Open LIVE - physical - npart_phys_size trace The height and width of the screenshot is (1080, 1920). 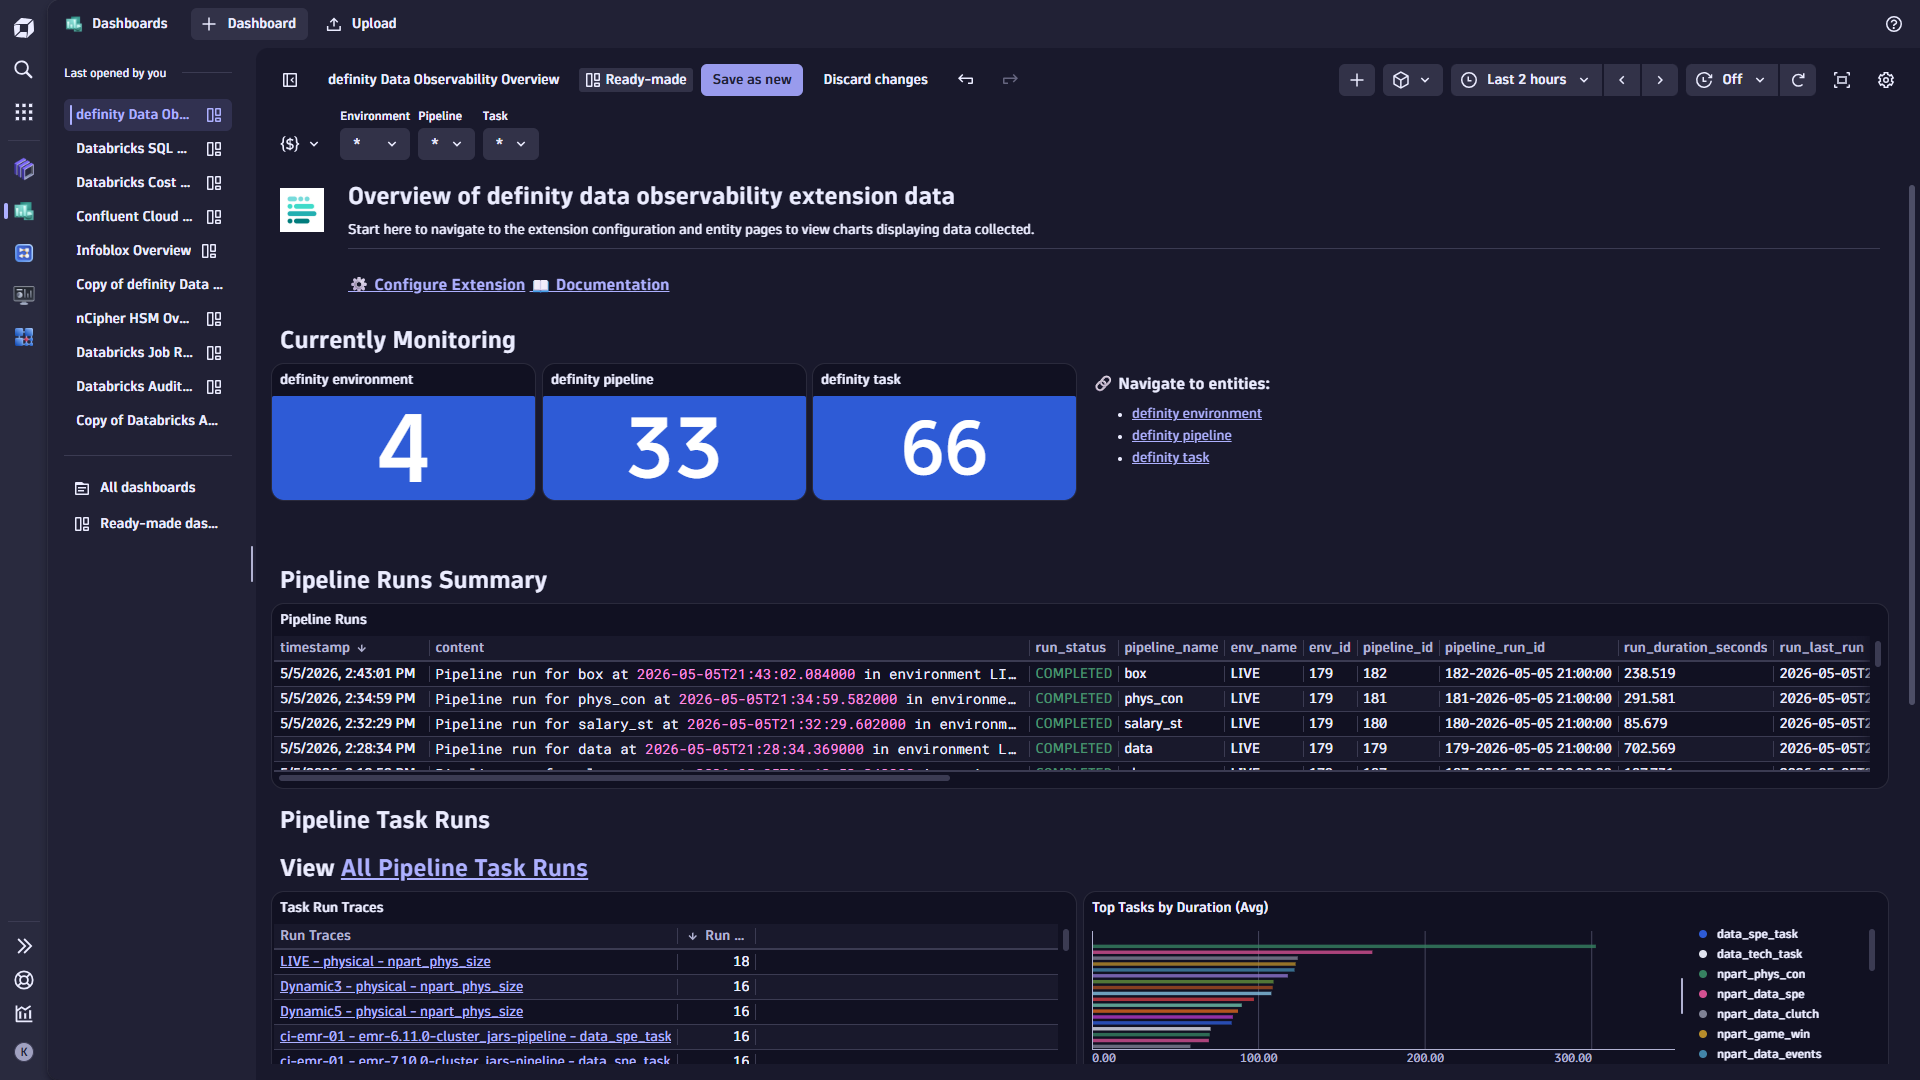(x=385, y=962)
